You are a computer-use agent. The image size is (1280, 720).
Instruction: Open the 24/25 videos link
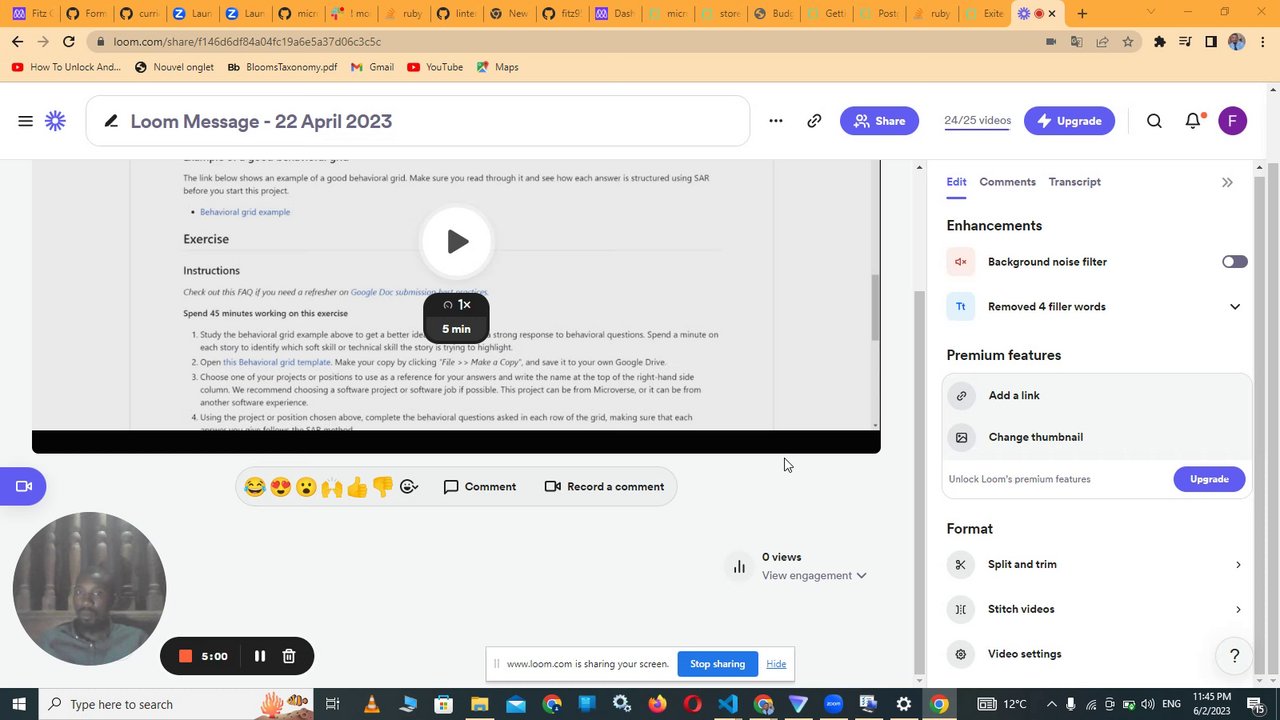(977, 120)
